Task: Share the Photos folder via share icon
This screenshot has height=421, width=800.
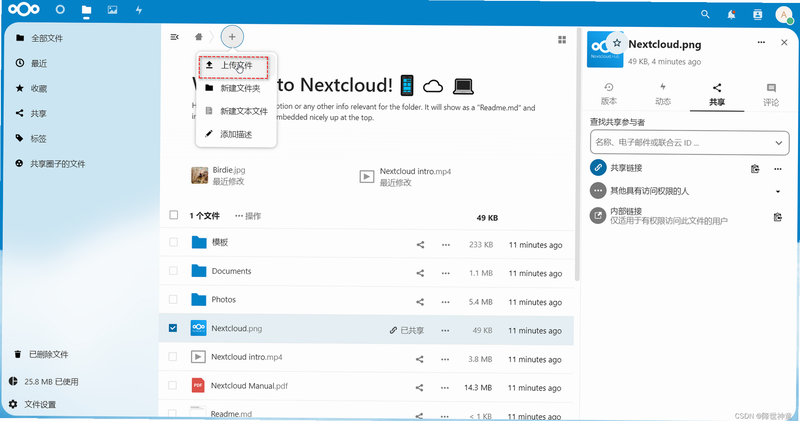Action: pyautogui.click(x=420, y=302)
